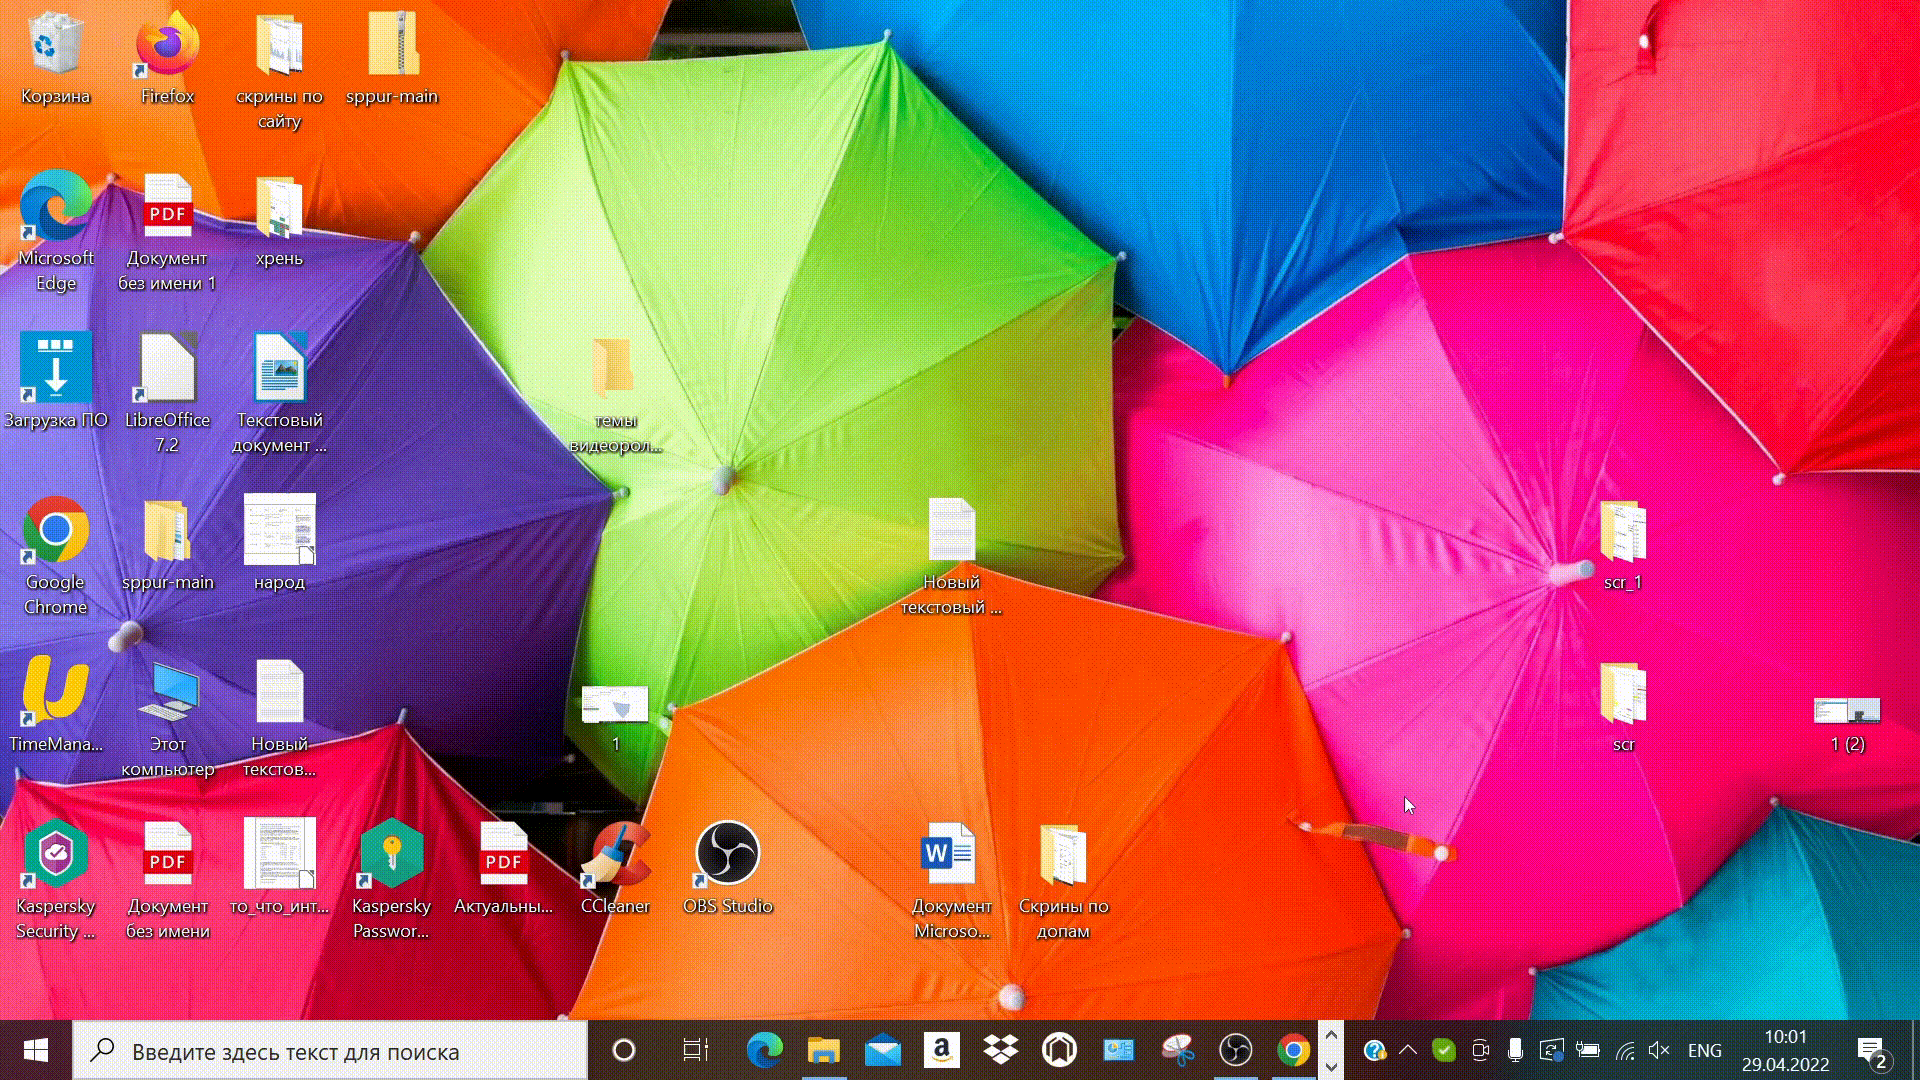Open Dropbox from taskbar
The width and height of the screenshot is (1920, 1080).
(x=1001, y=1050)
